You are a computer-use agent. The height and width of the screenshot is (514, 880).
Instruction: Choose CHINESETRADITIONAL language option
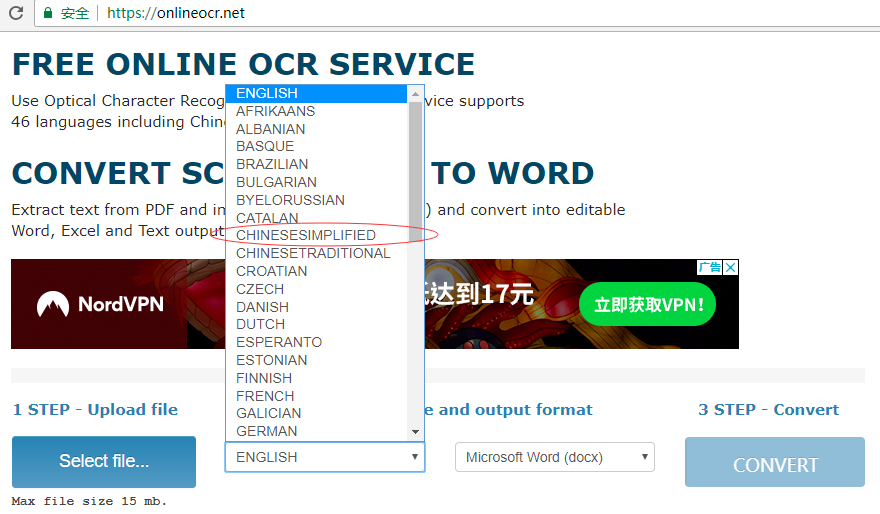point(313,253)
